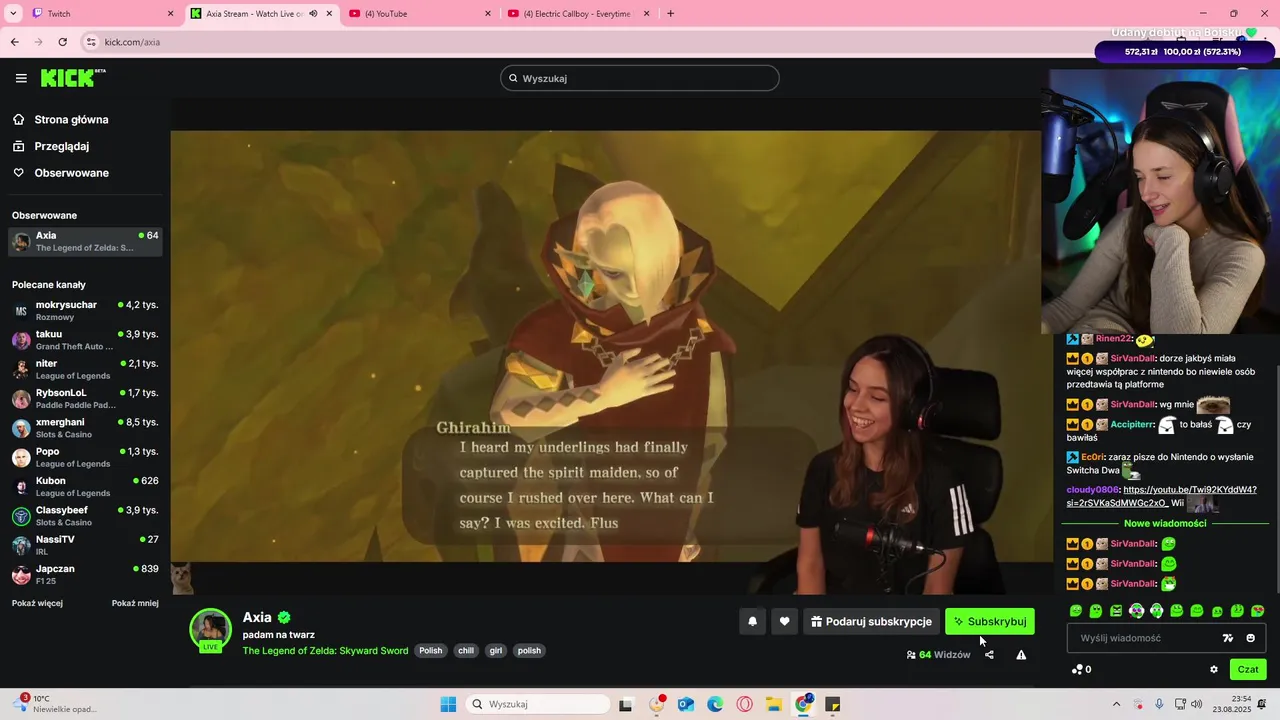Viewport: 1280px width, 720px height.
Task: Open Obserwowane in sidebar
Action: [71, 173]
